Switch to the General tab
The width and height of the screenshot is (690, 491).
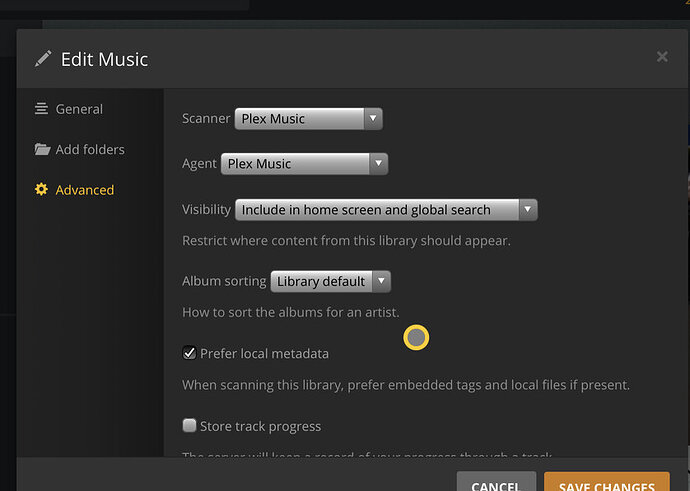[79, 109]
